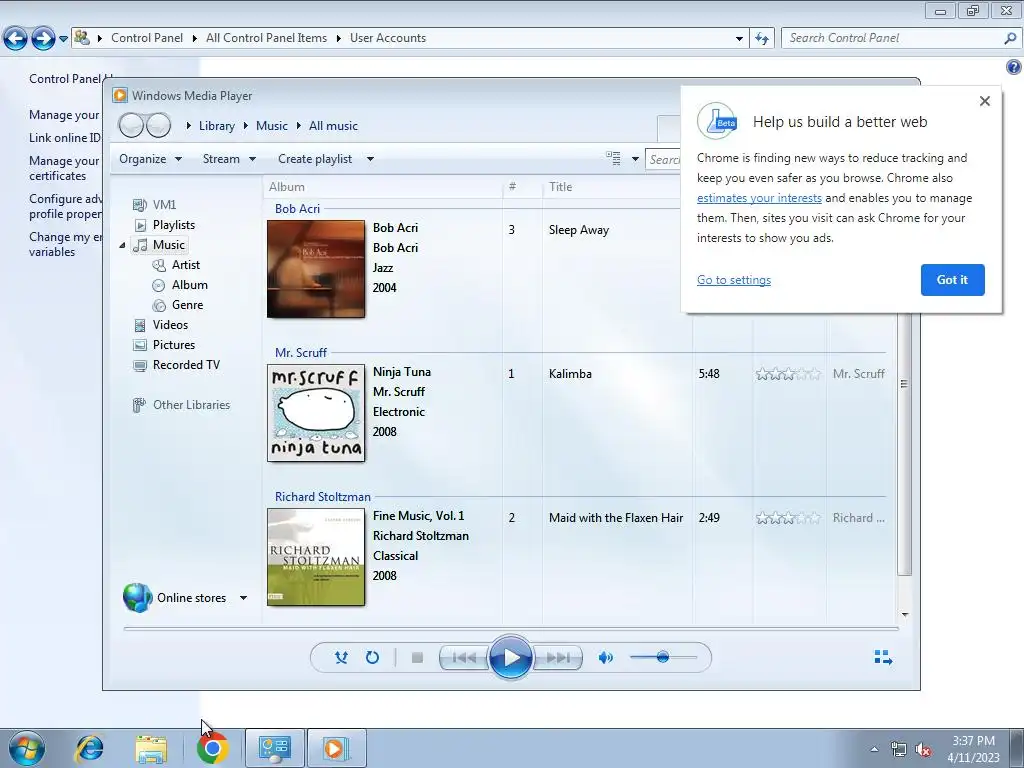Screen dimensions: 1024x768
Task: Focus the Media Player search box
Action: 663,159
